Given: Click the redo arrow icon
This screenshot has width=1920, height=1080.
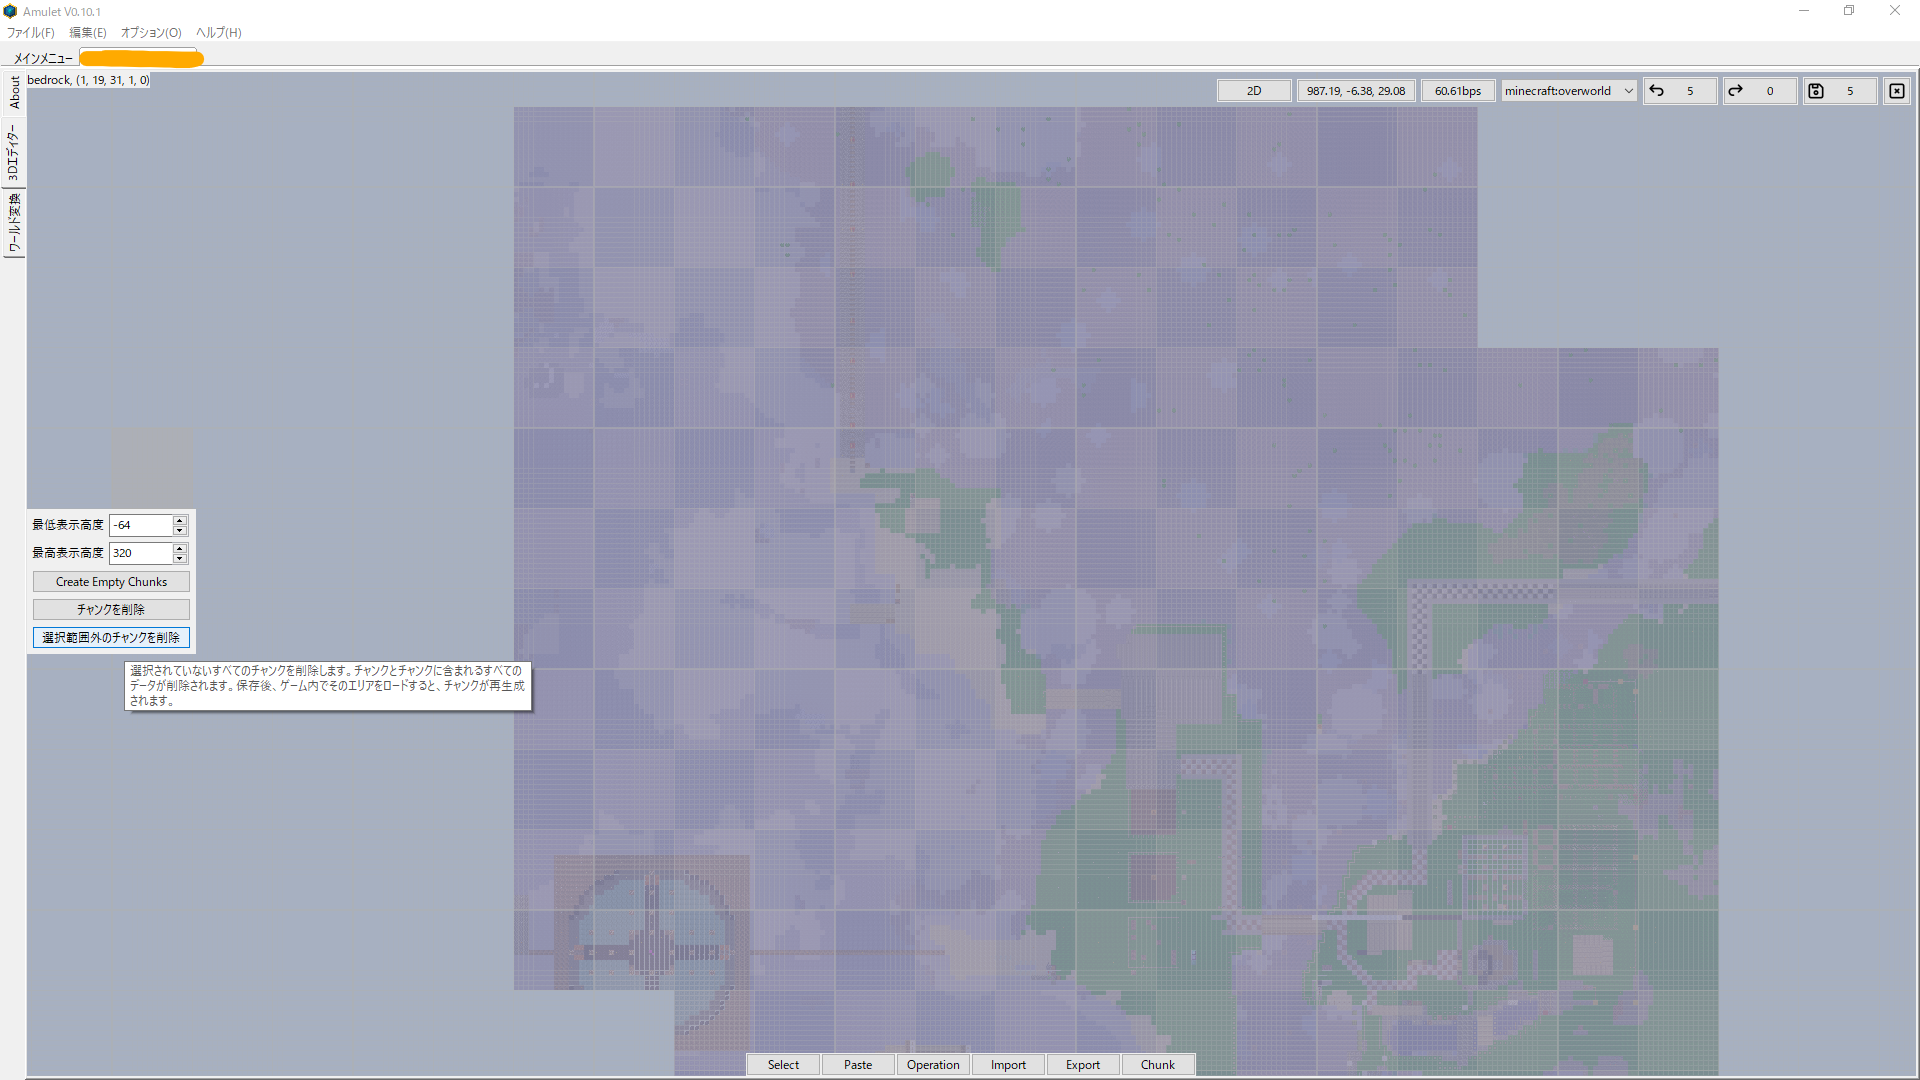Looking at the screenshot, I should click(1736, 91).
